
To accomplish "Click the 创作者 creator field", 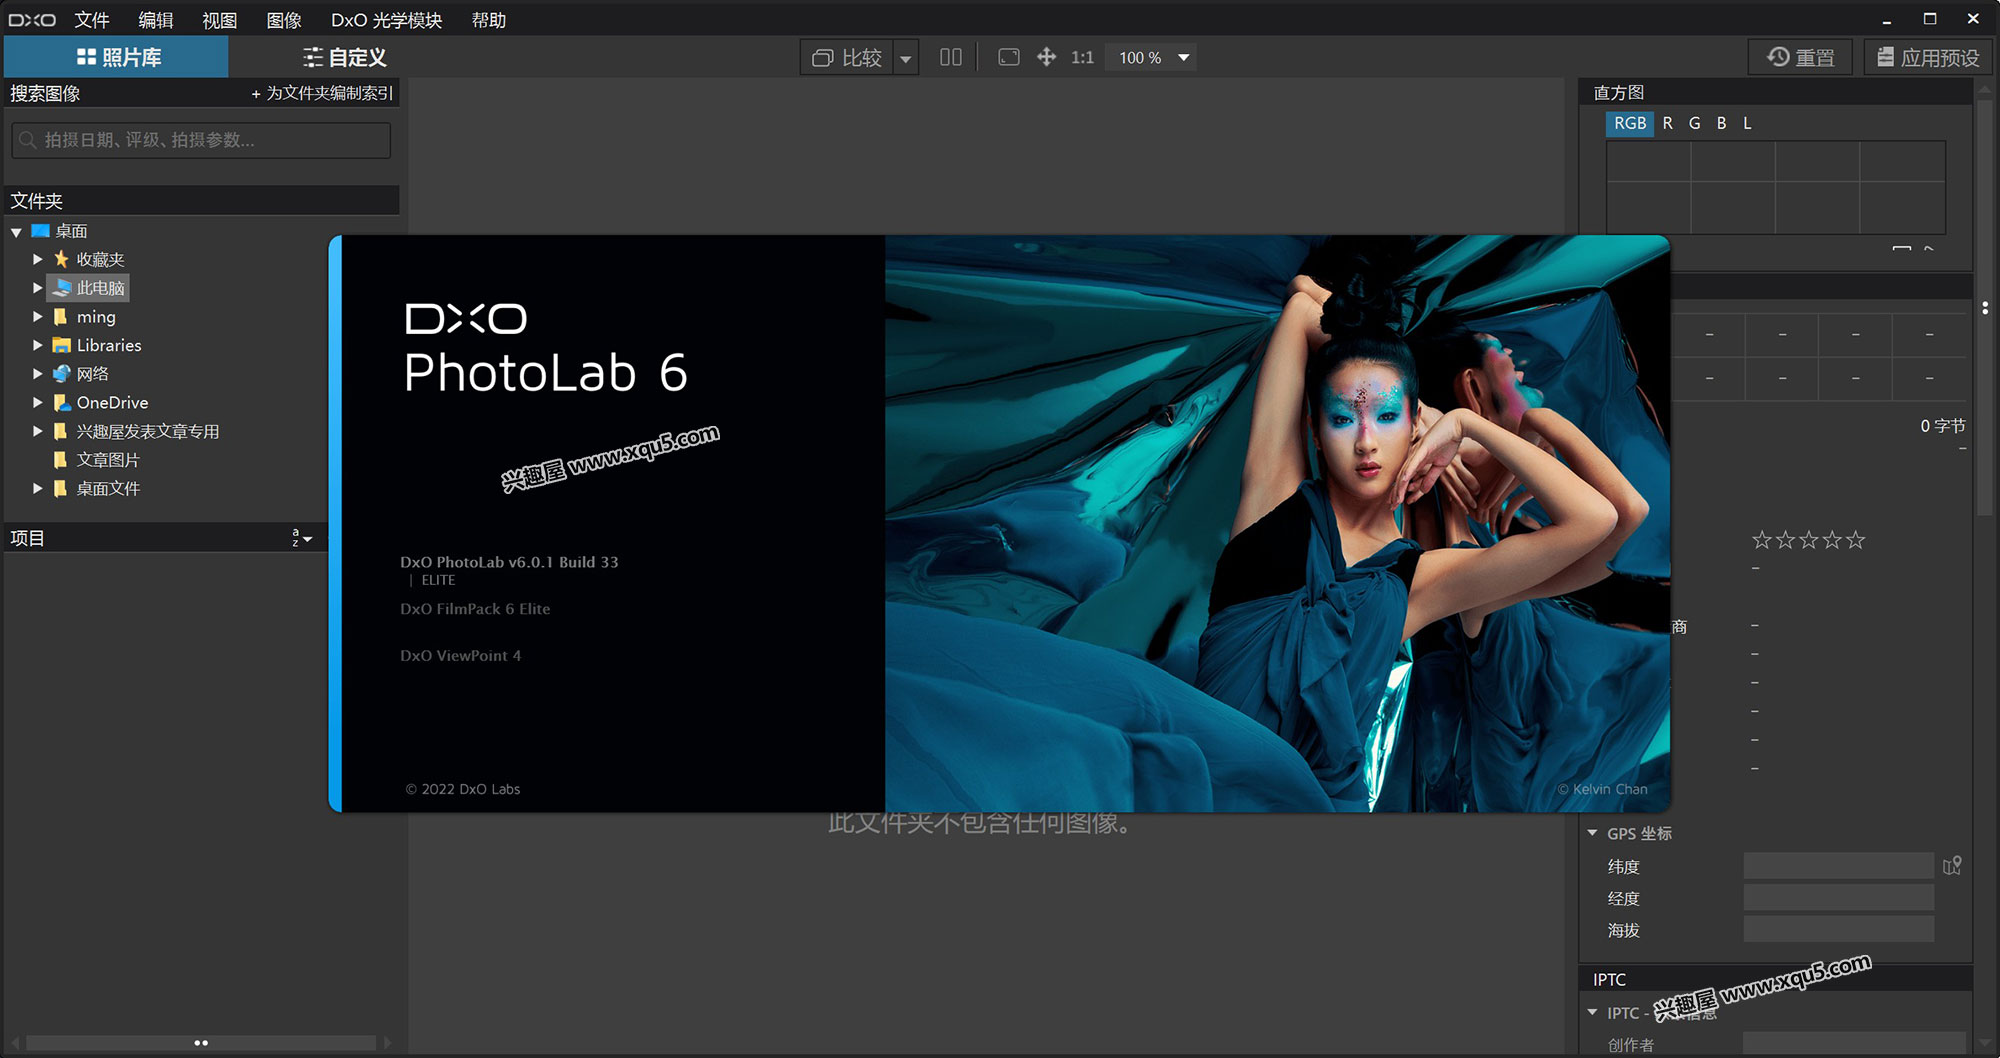I will pos(1853,1043).
